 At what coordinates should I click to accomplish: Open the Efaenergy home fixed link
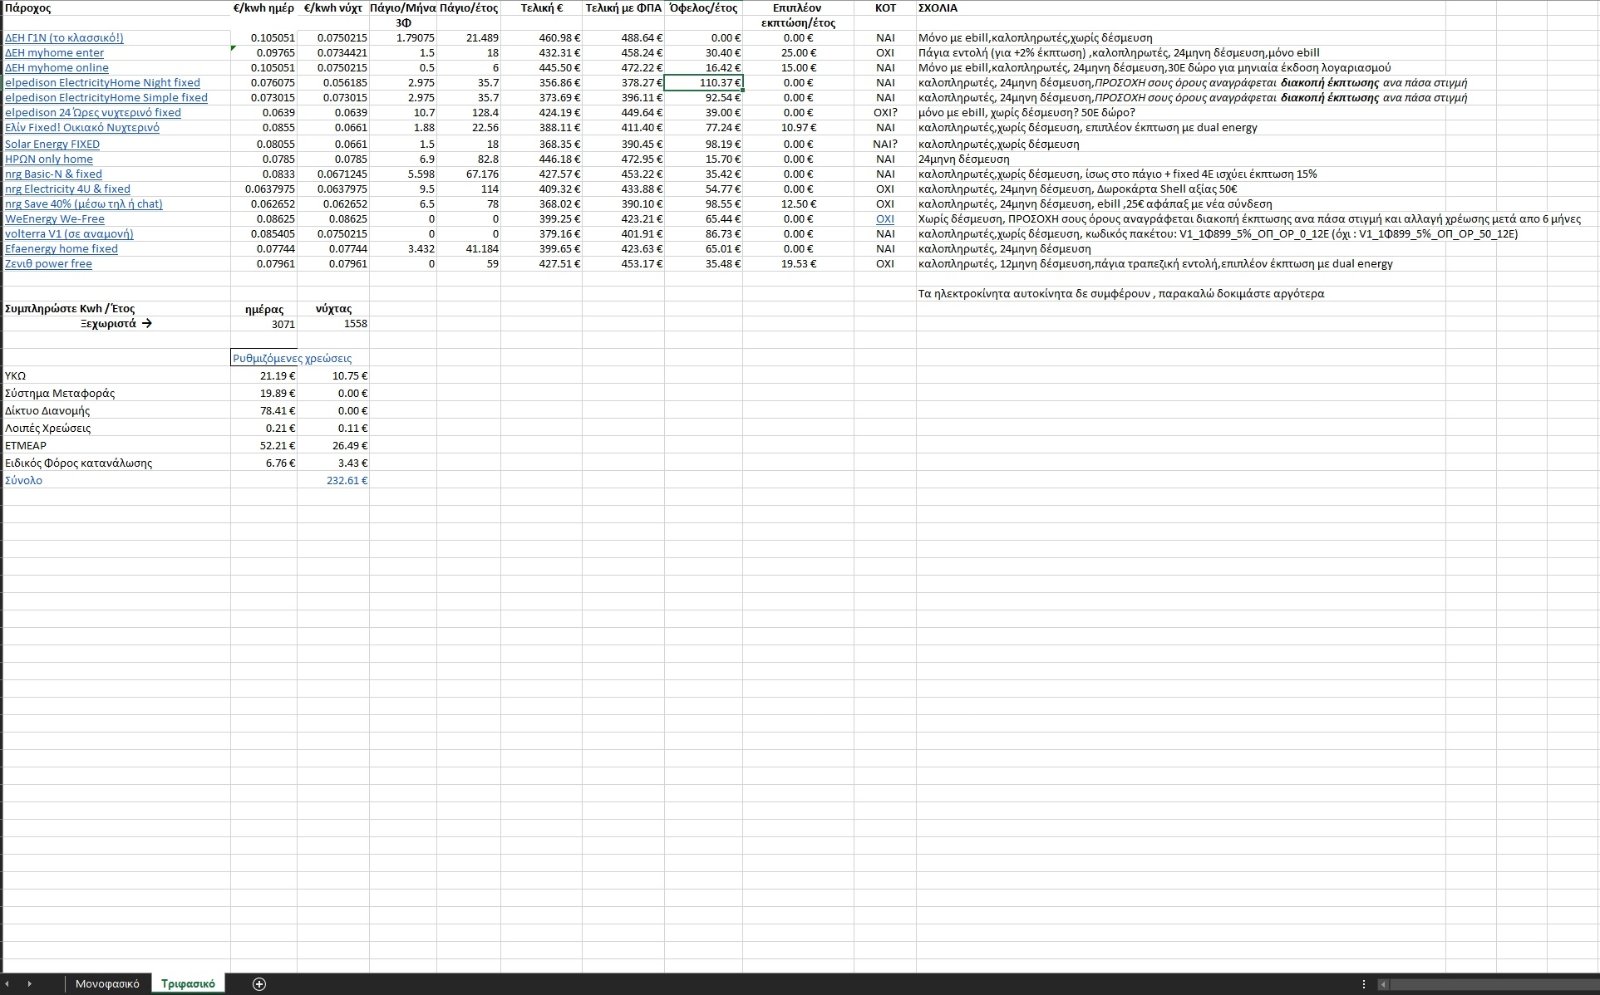click(x=61, y=249)
